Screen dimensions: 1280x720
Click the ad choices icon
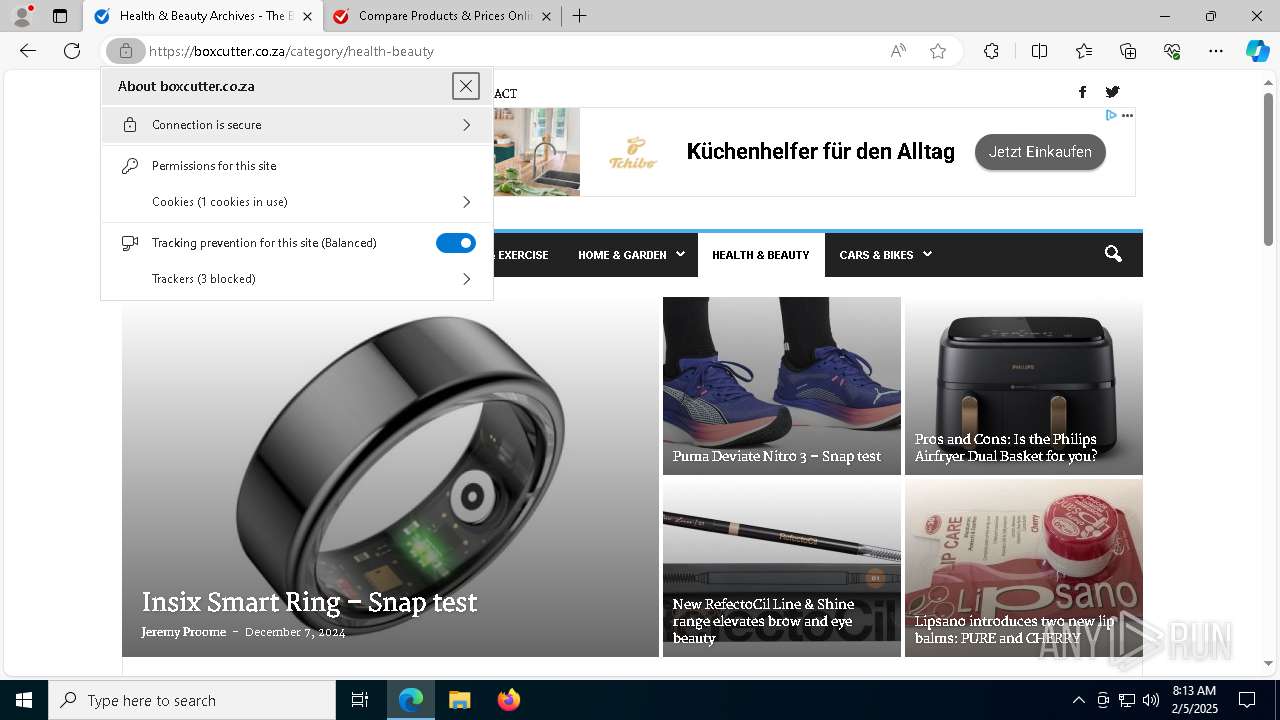pos(1110,115)
